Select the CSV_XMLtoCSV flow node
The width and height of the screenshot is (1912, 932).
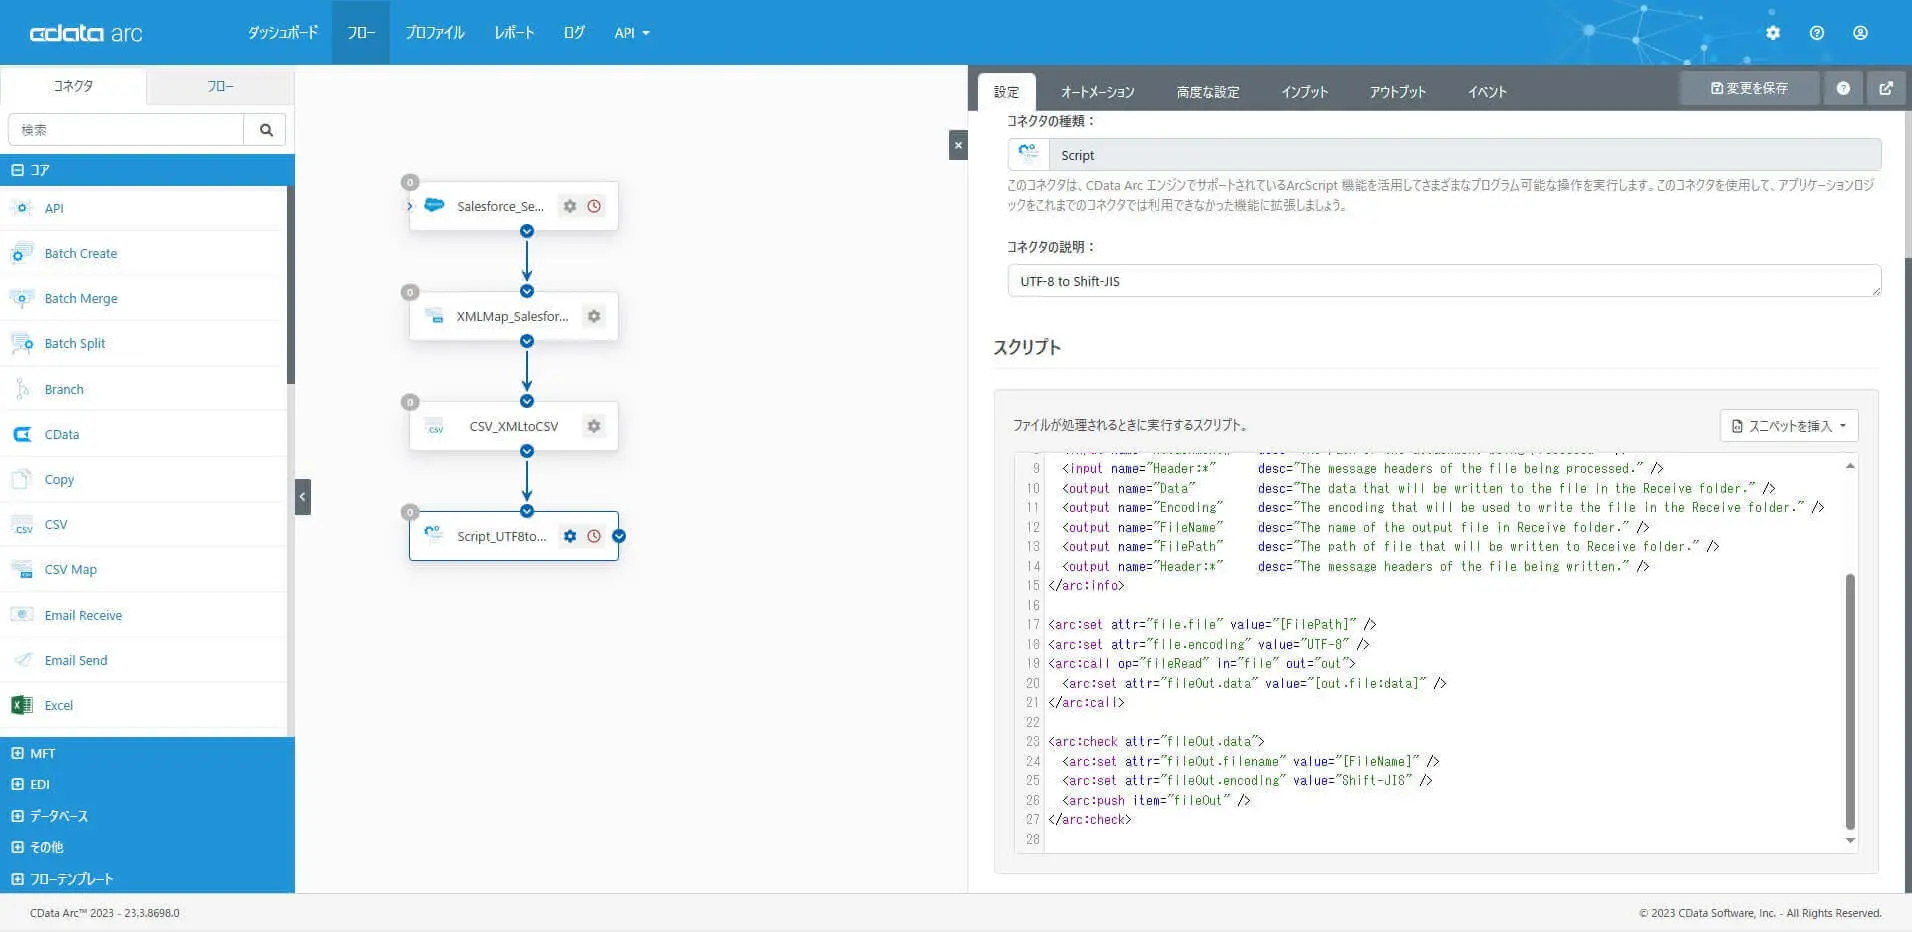point(514,426)
